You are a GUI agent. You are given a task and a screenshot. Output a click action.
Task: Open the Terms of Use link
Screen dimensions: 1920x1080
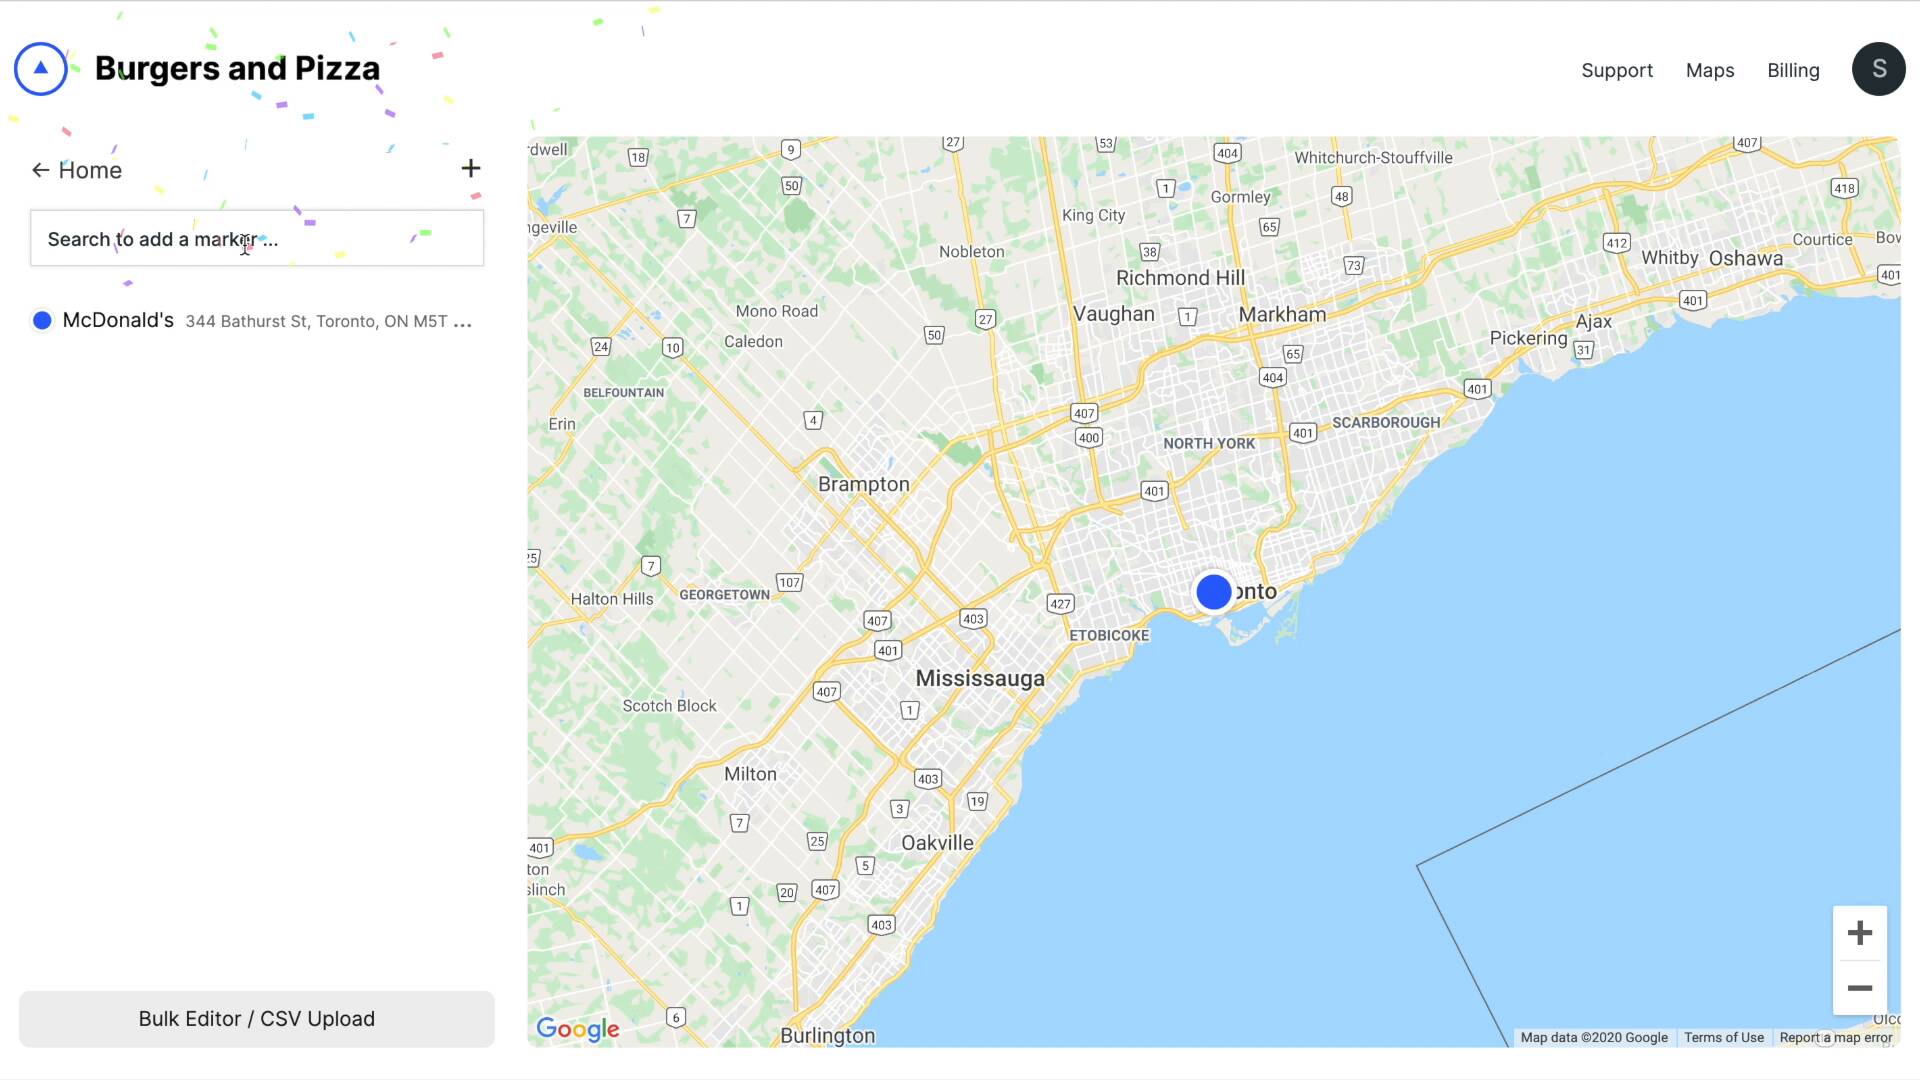pyautogui.click(x=1723, y=1037)
